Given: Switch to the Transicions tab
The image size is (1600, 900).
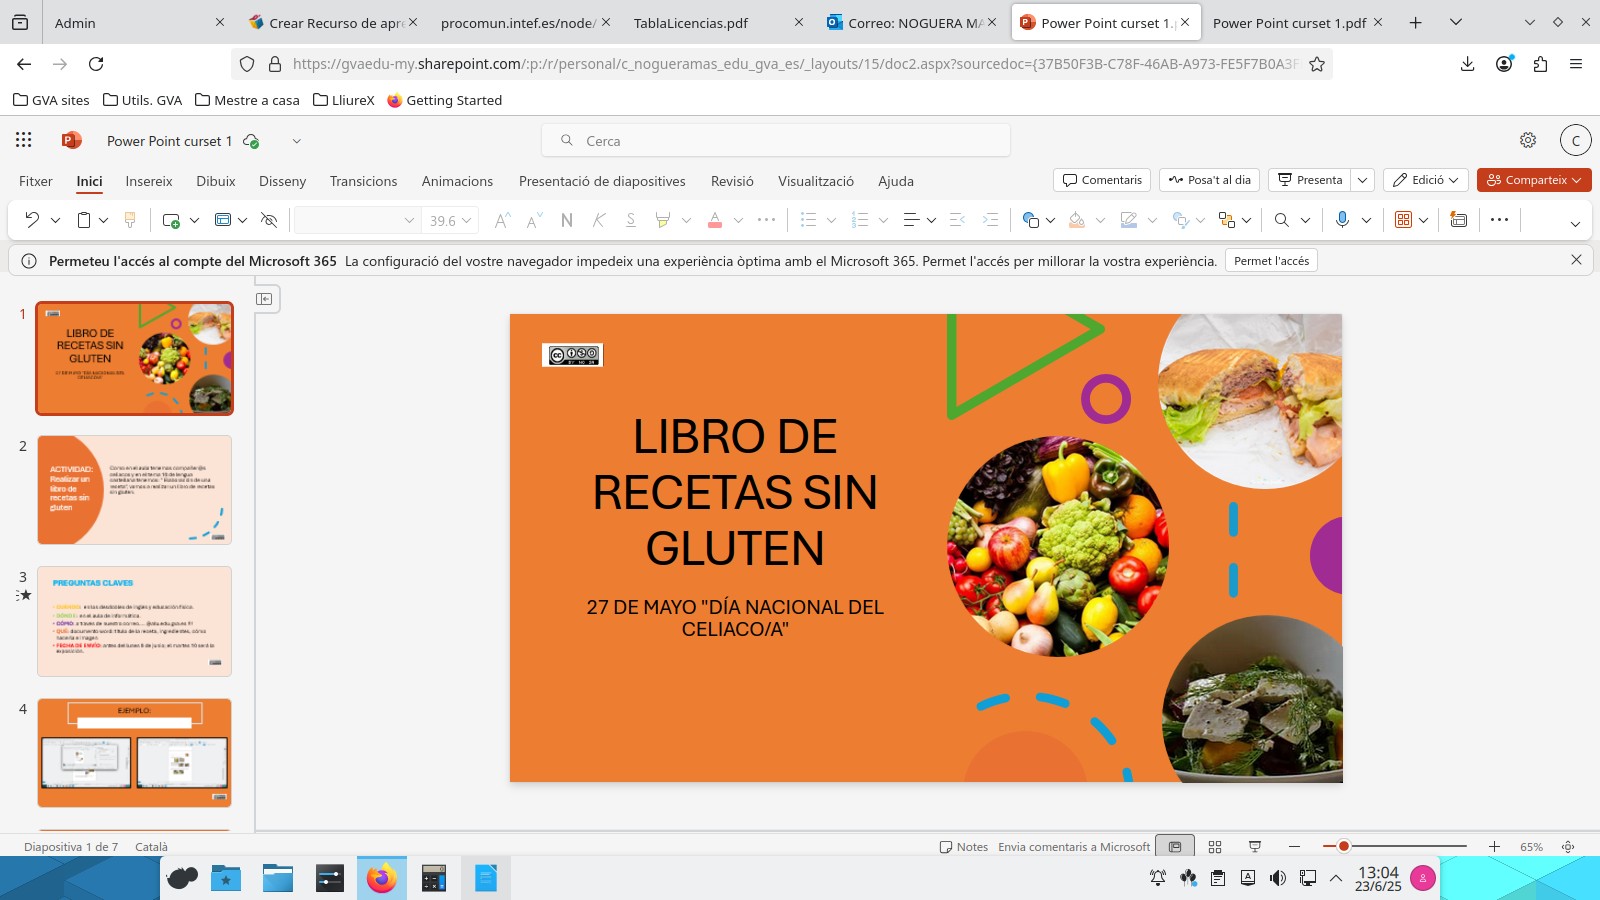Looking at the screenshot, I should [363, 181].
